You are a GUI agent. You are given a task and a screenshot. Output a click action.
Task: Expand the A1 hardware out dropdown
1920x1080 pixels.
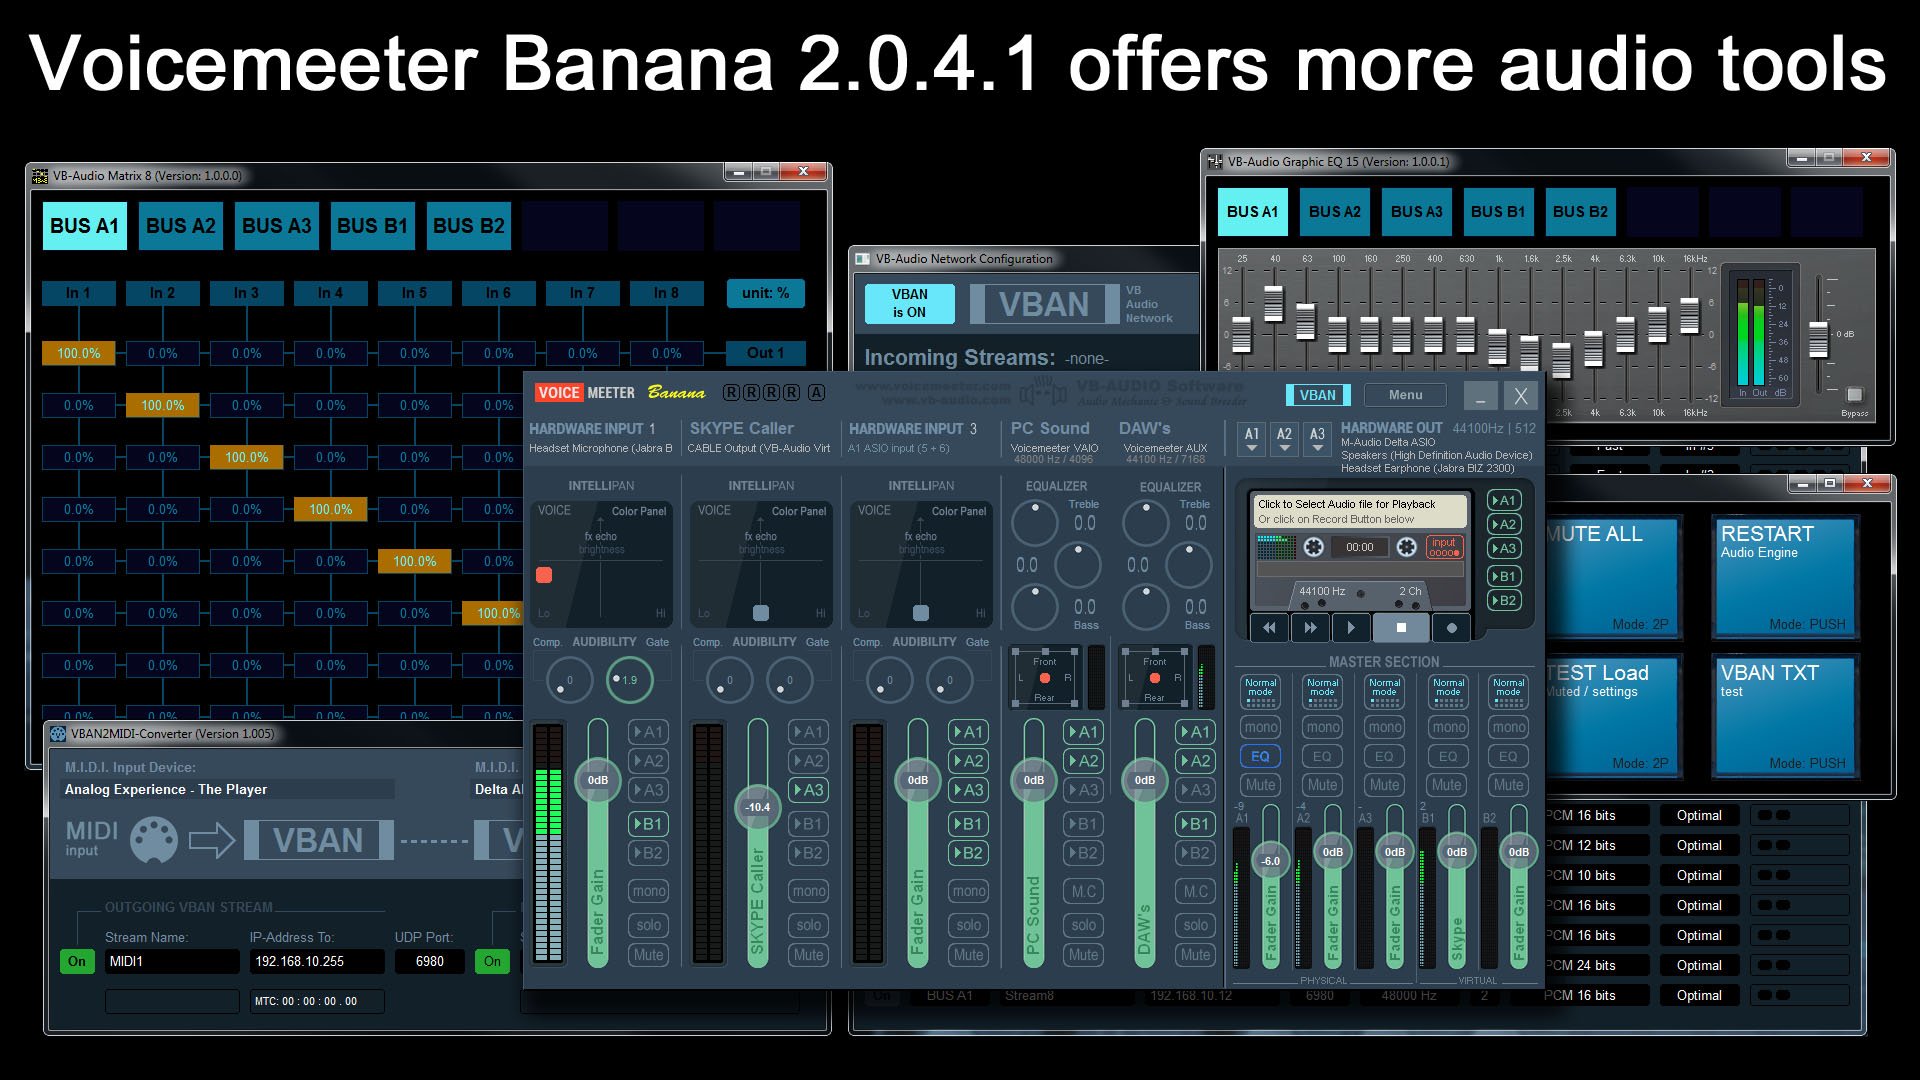tap(1251, 439)
